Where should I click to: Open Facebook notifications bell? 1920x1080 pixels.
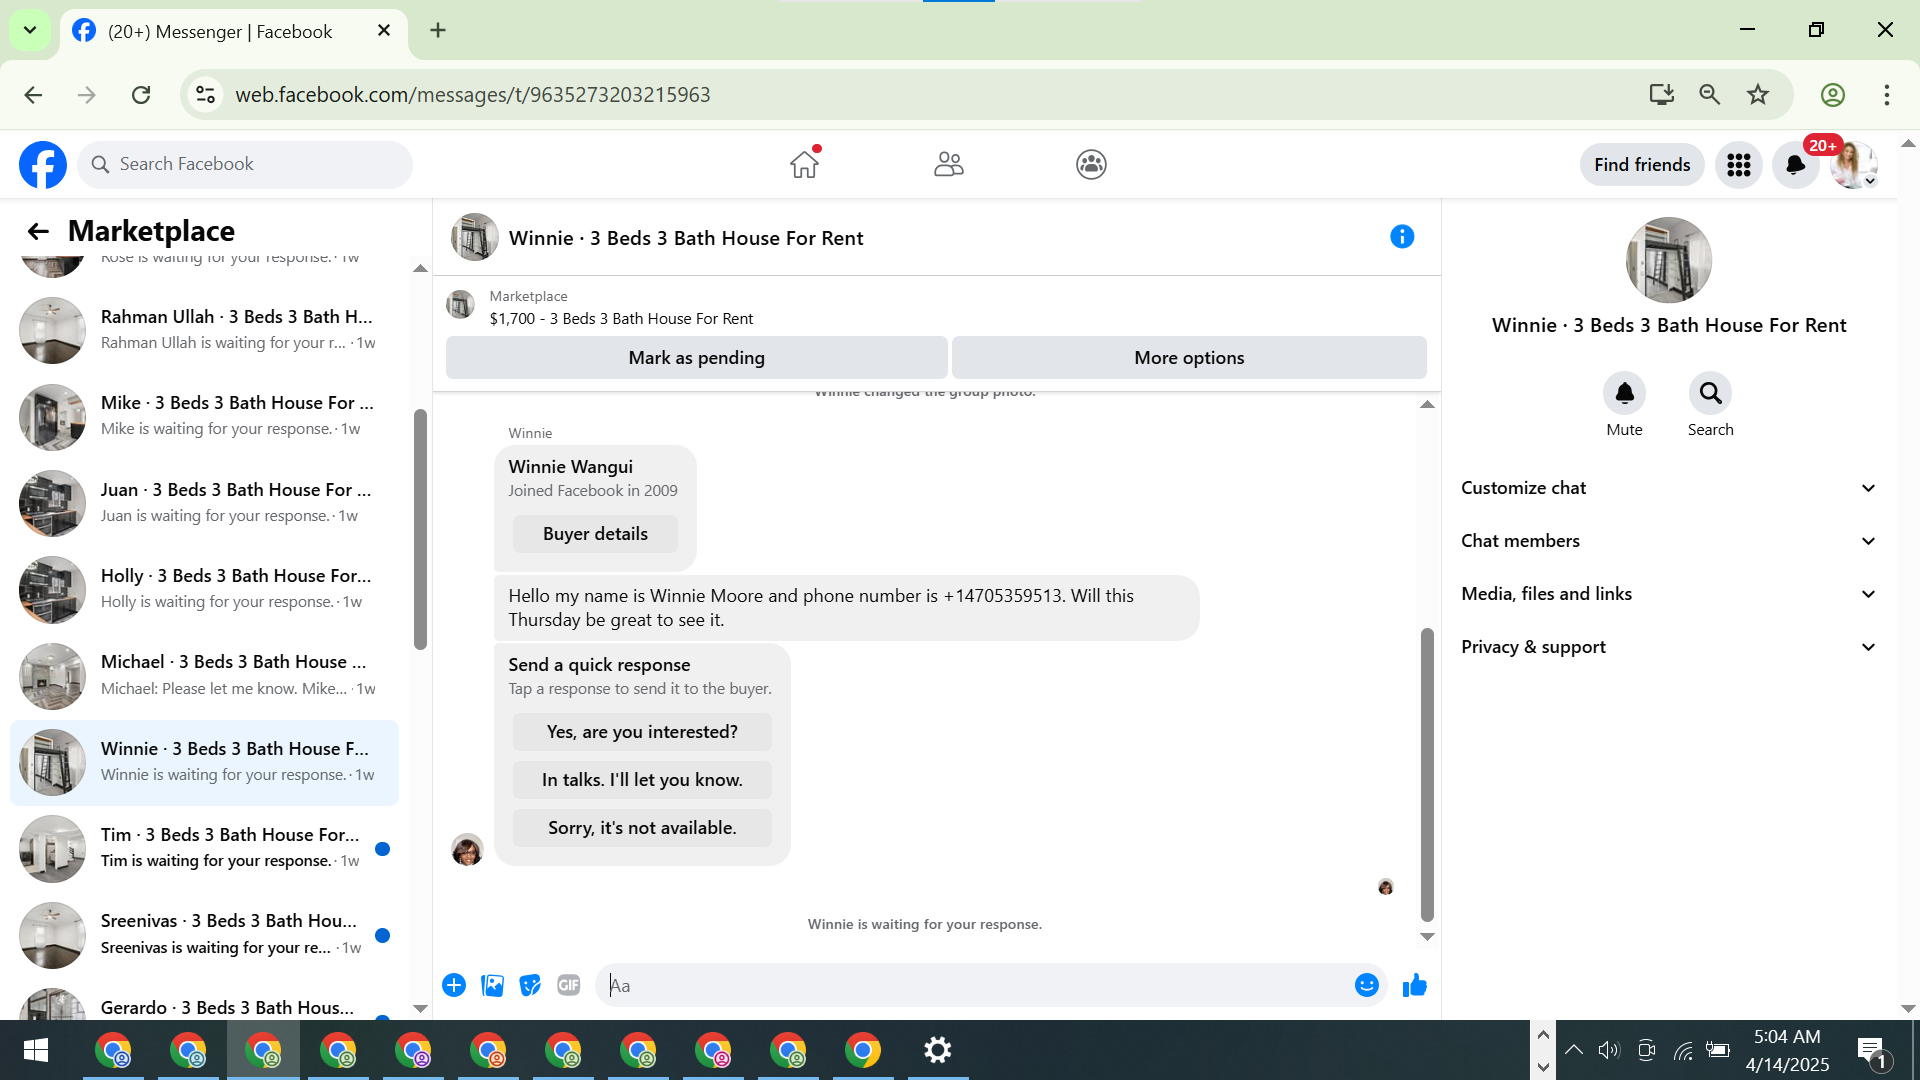[1795, 165]
